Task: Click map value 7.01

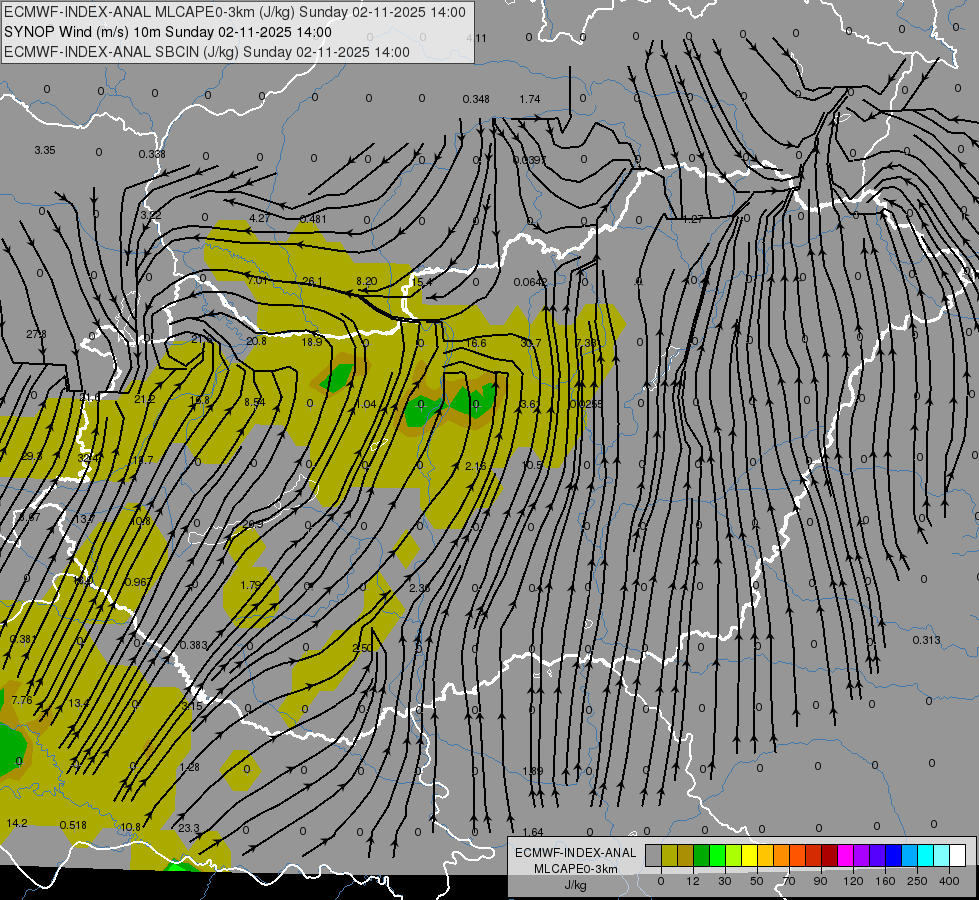Action: 258,280
